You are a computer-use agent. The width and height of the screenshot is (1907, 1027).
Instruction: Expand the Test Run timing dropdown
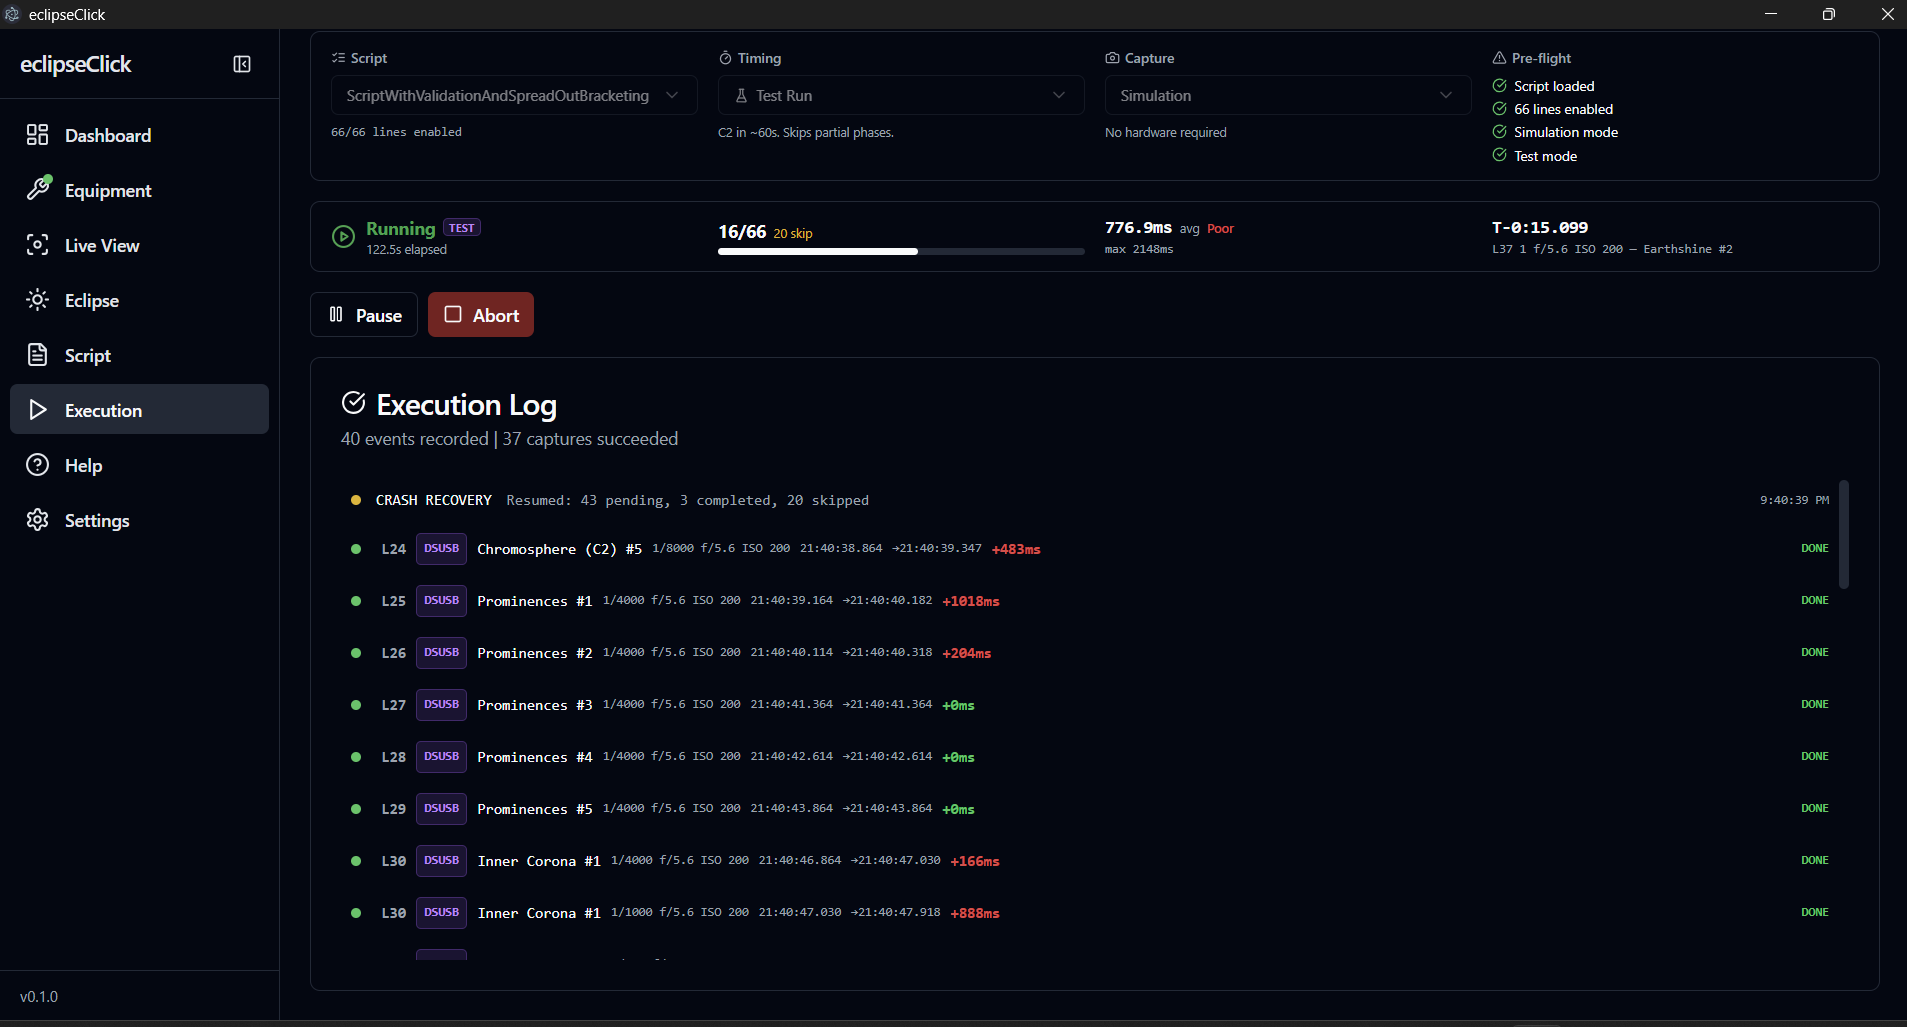coord(899,95)
